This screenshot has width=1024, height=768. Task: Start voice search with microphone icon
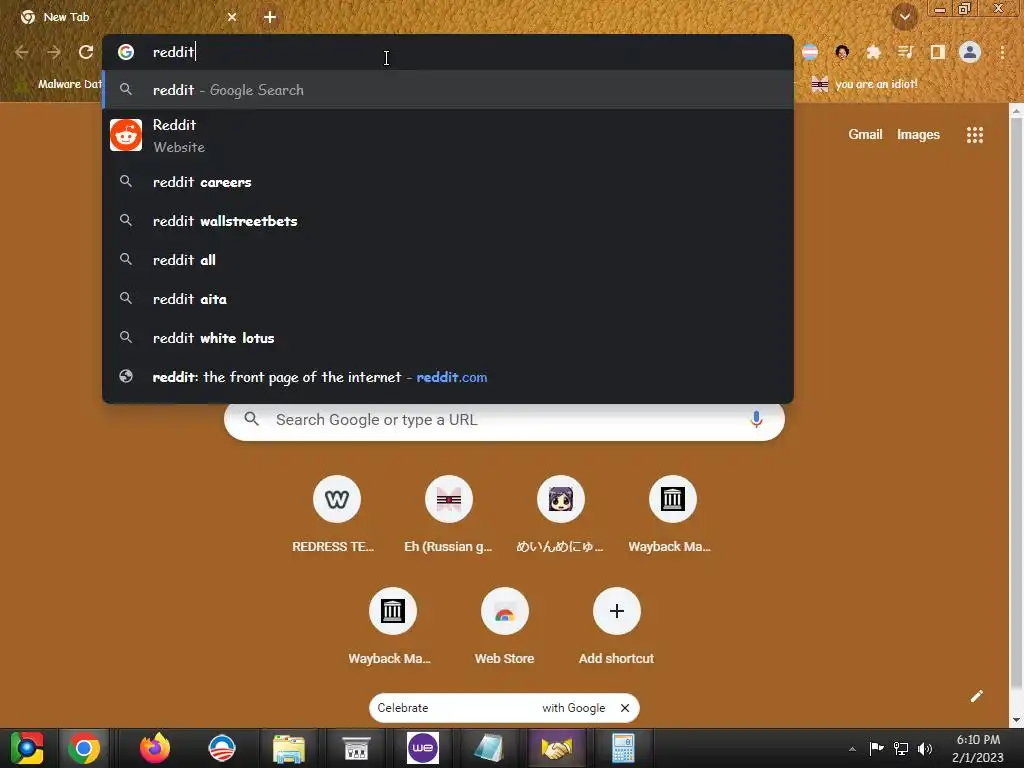pyautogui.click(x=756, y=419)
